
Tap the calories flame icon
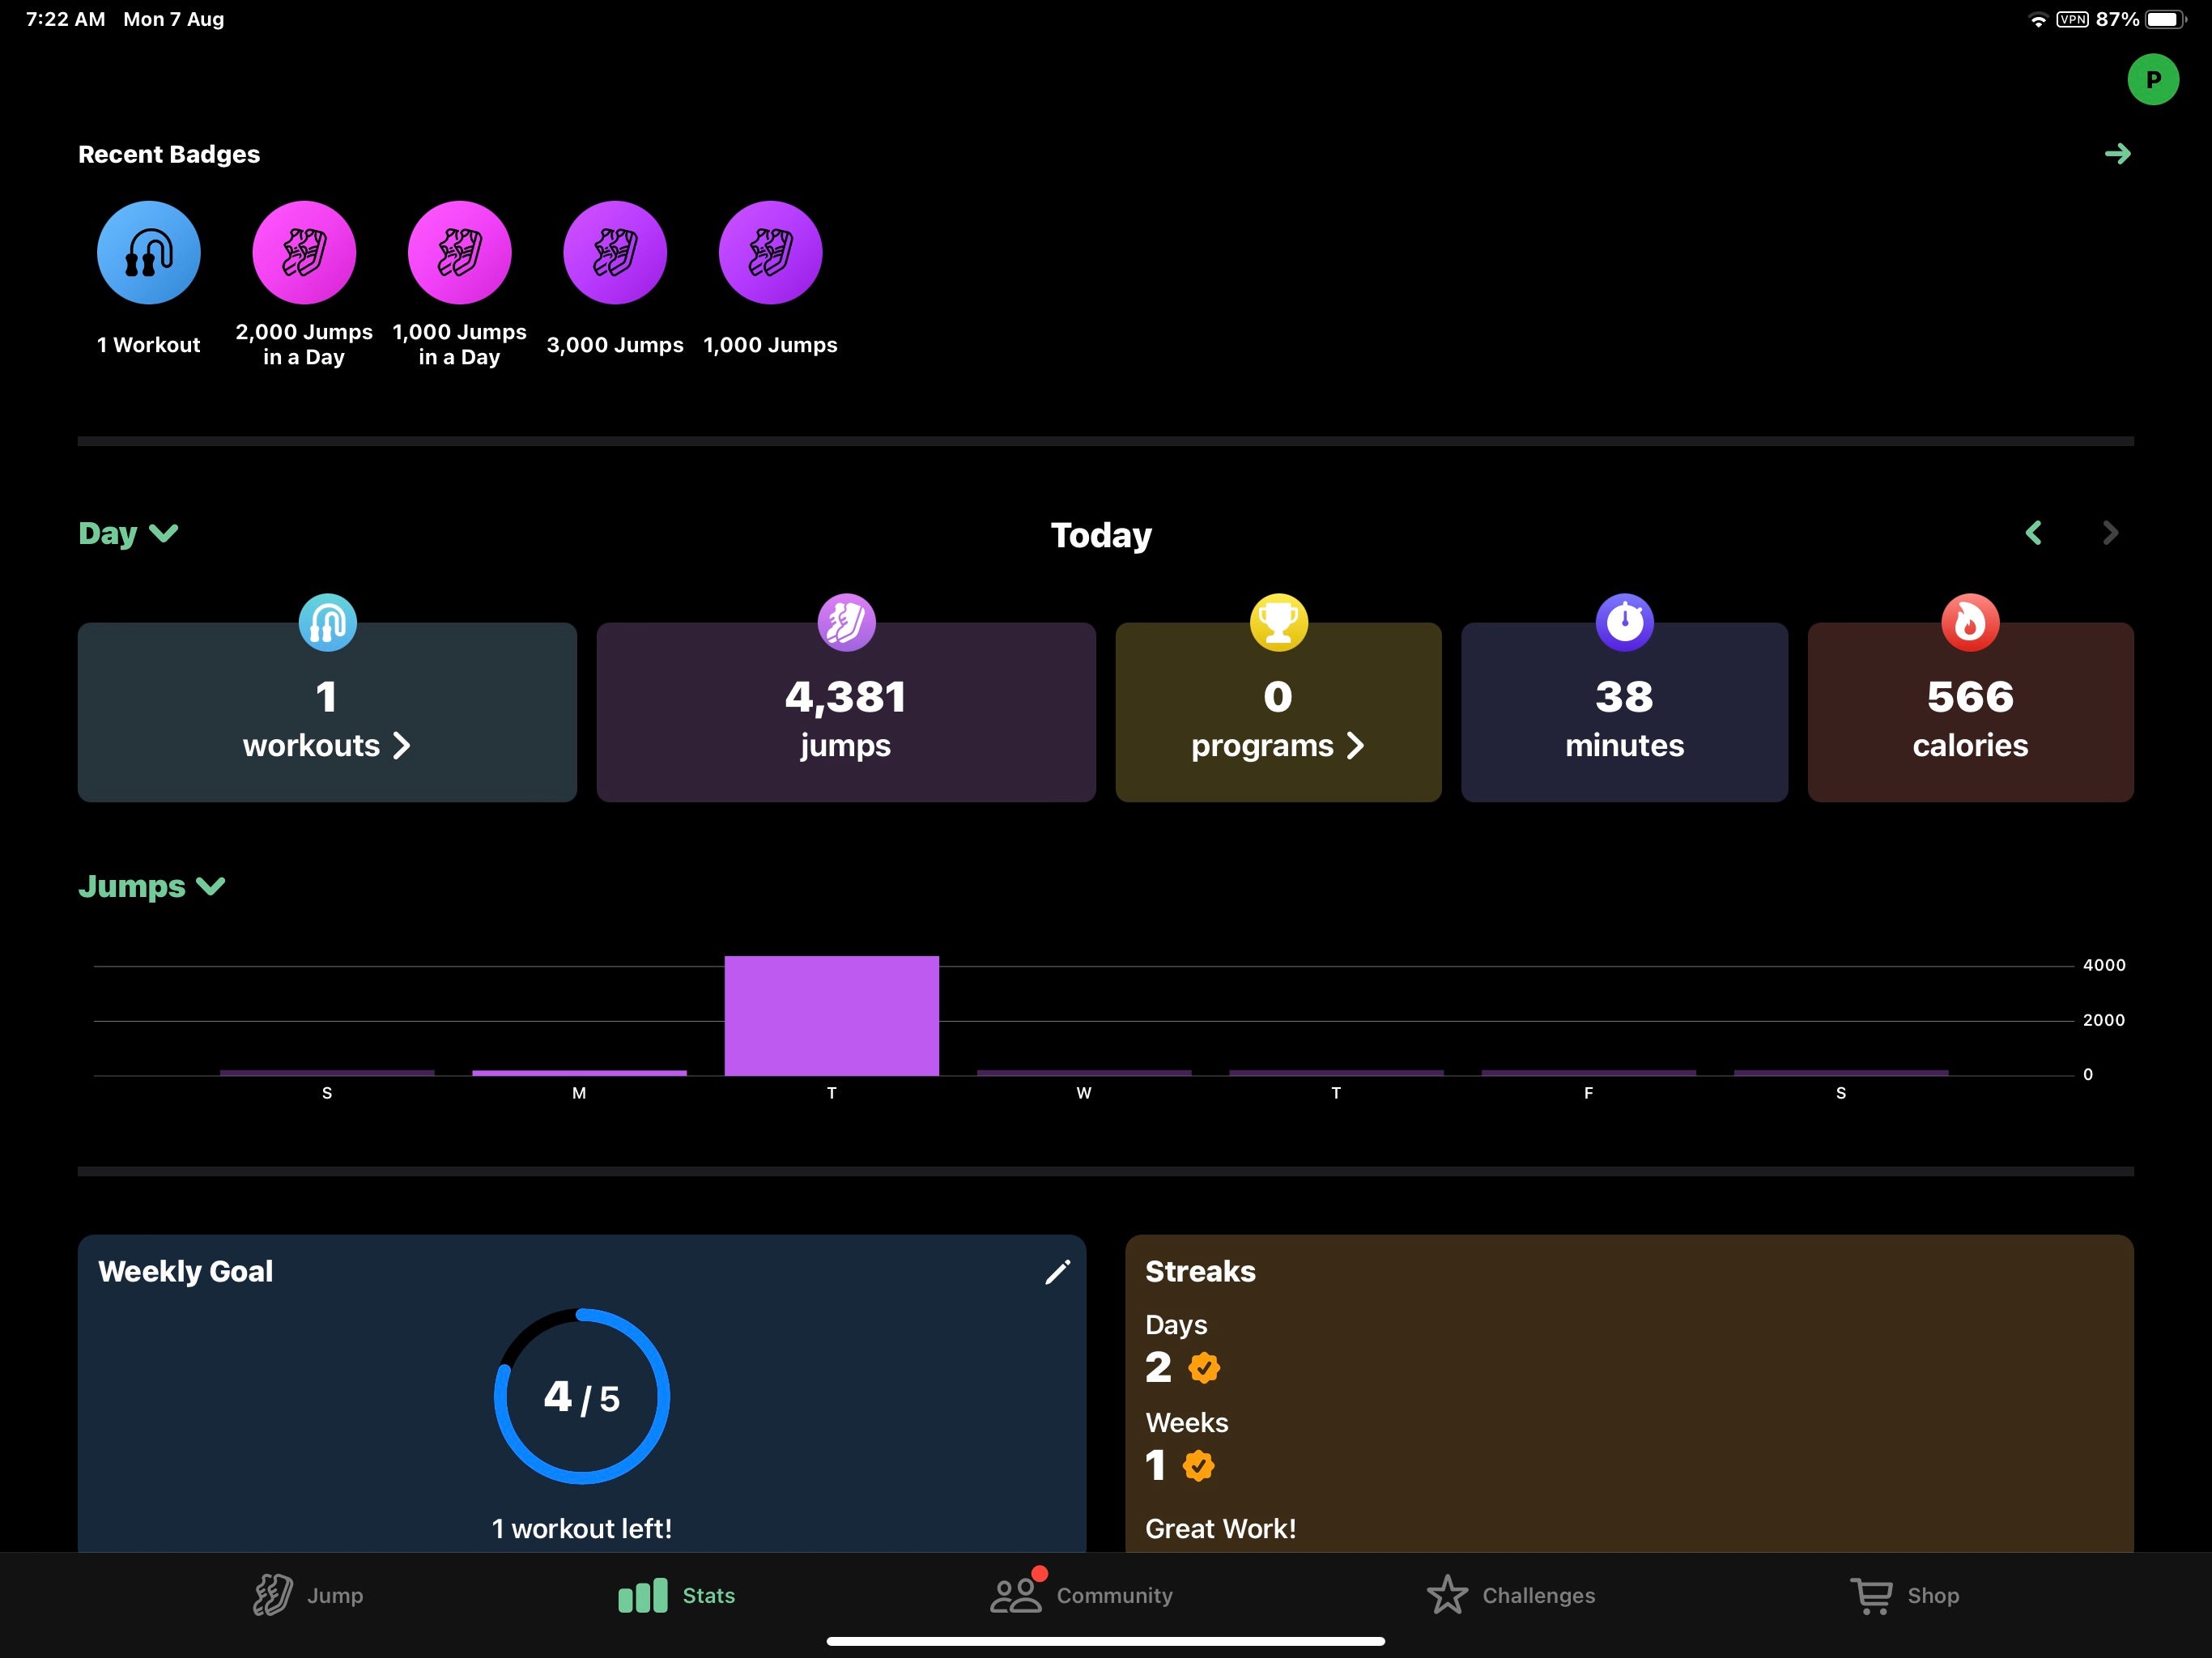click(1969, 623)
